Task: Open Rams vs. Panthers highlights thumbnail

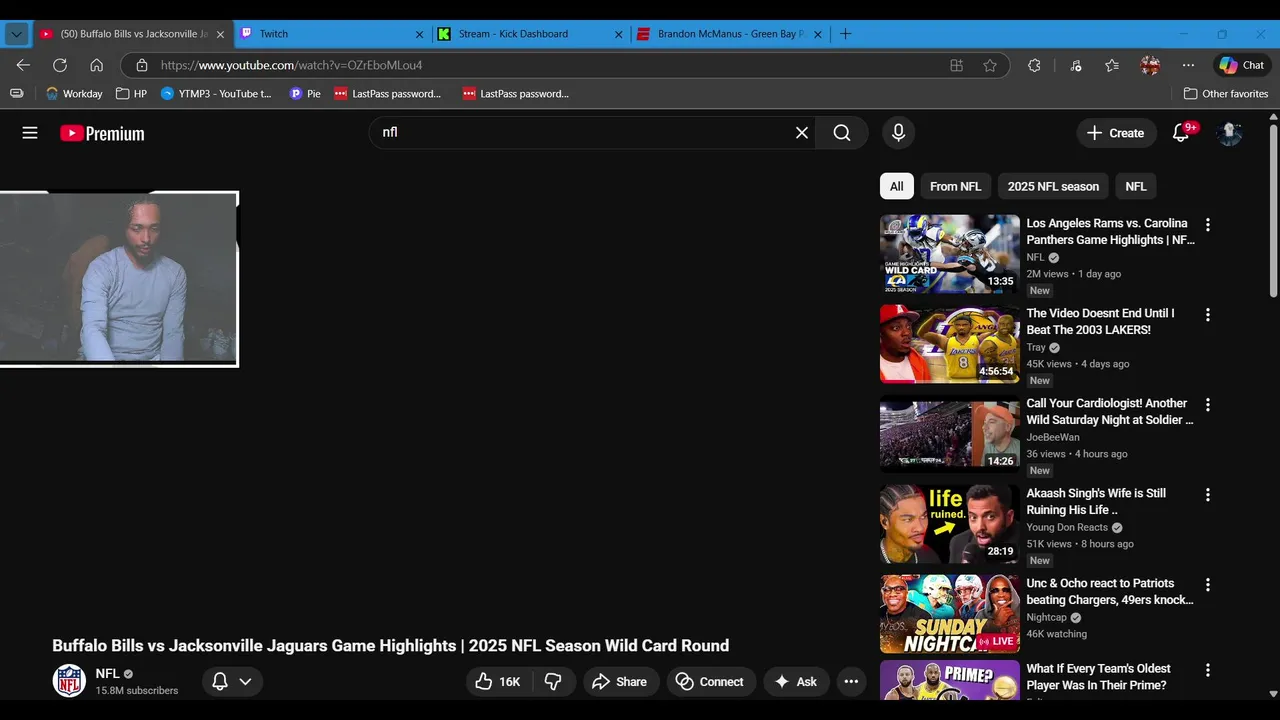Action: [x=950, y=254]
